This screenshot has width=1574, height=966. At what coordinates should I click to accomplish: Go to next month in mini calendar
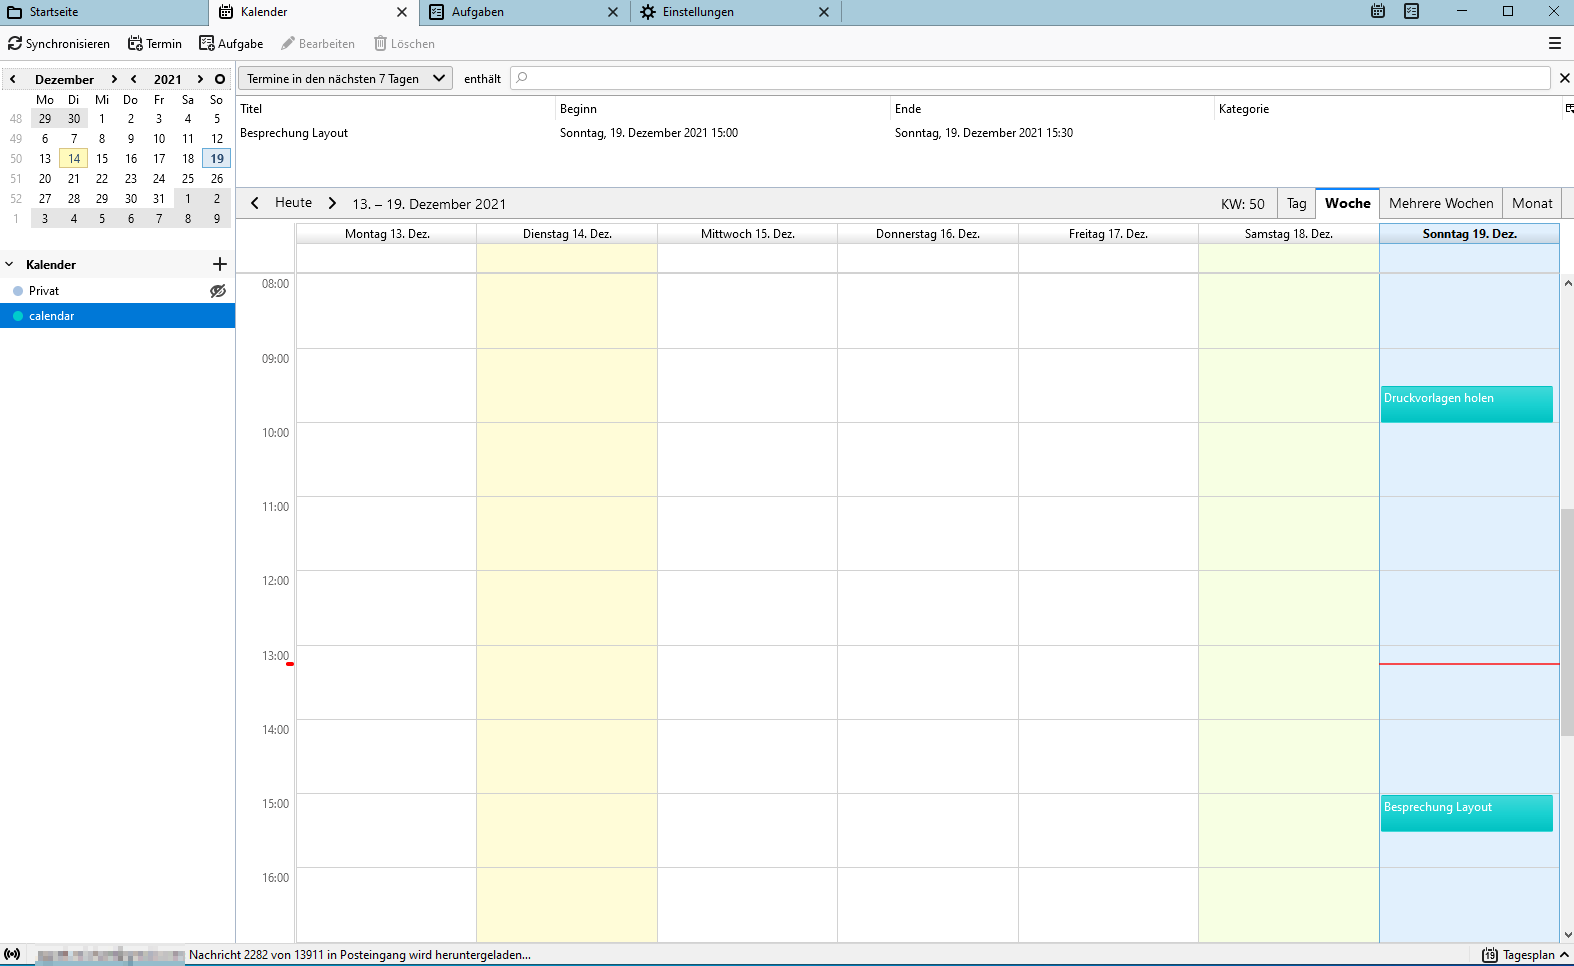point(115,79)
